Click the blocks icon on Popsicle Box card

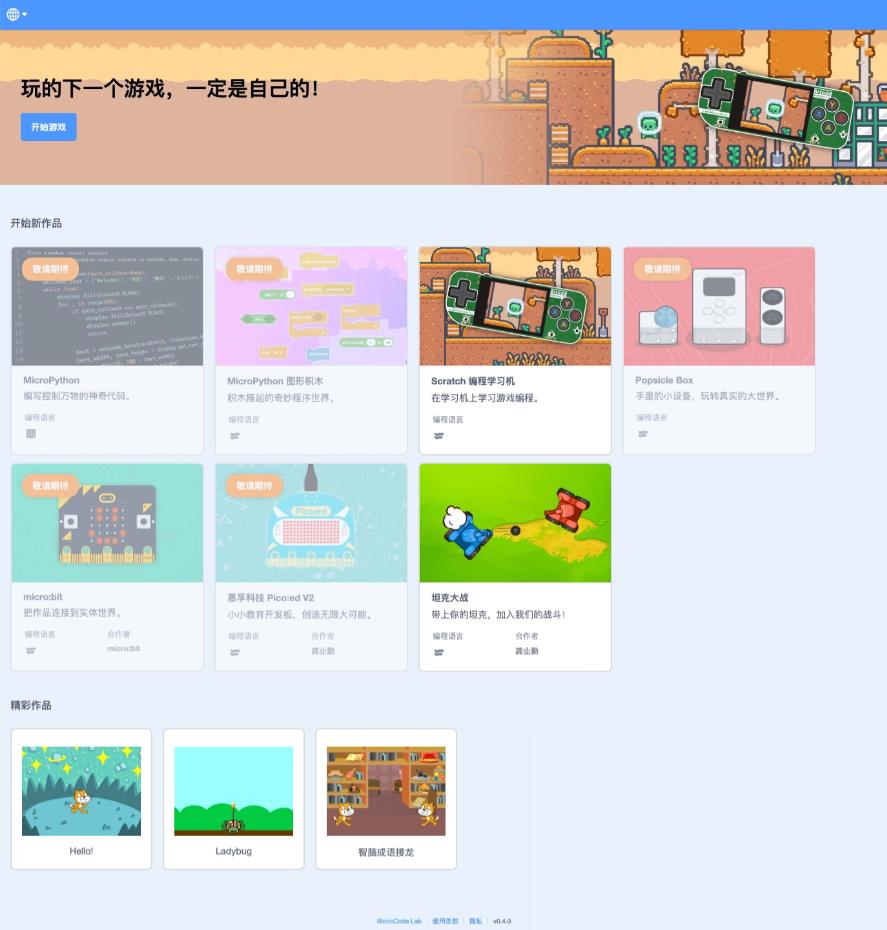click(642, 434)
